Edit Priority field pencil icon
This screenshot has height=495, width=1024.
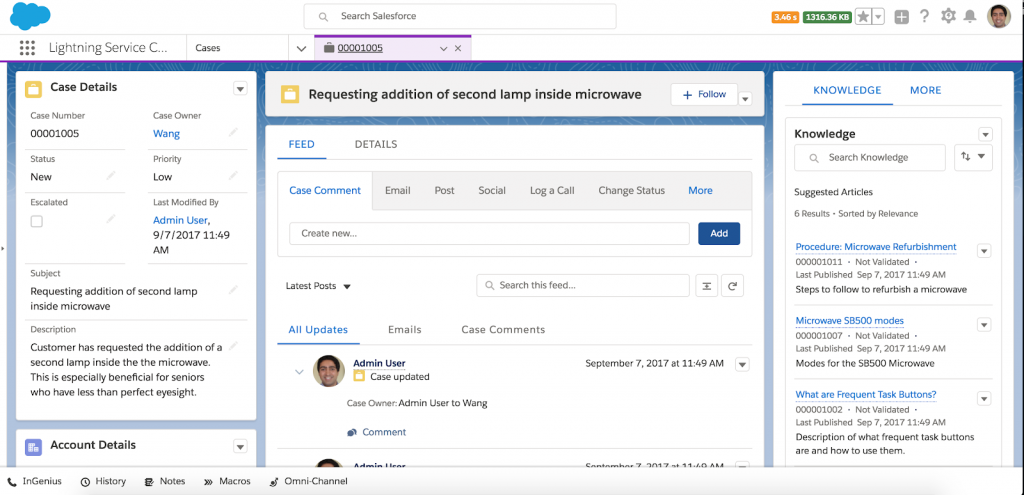(x=233, y=176)
